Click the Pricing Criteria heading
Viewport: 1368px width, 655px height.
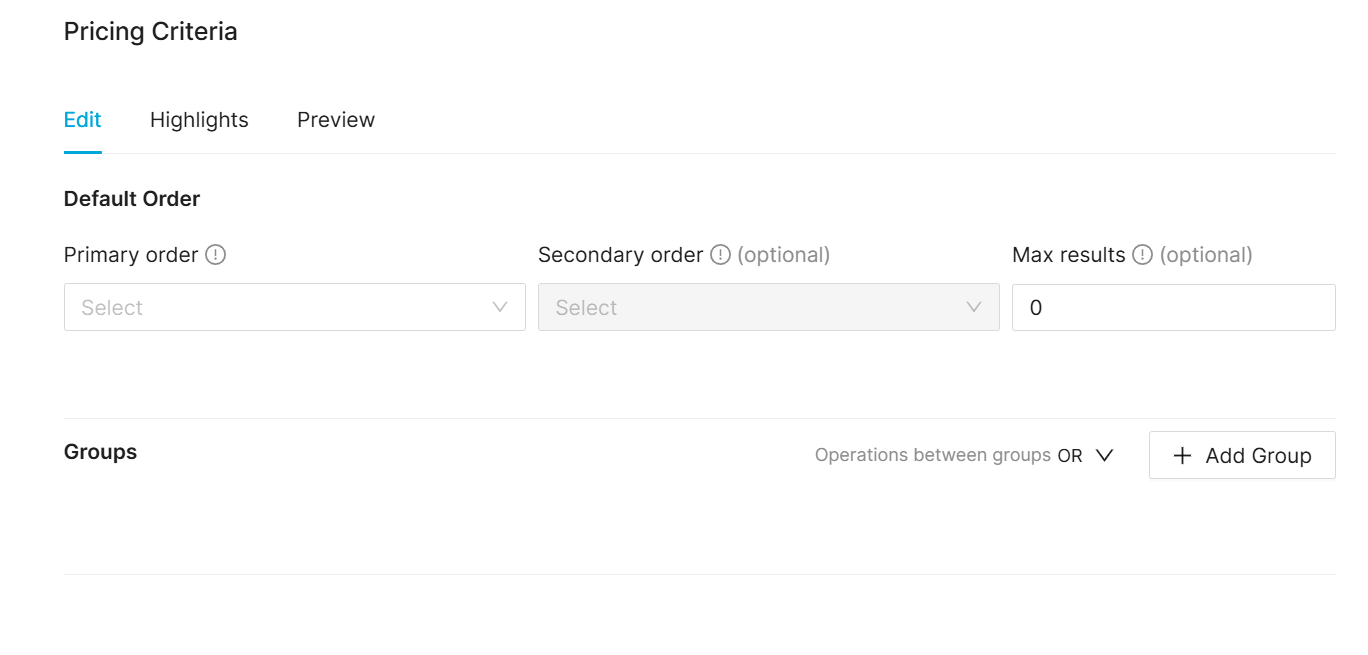pos(150,32)
